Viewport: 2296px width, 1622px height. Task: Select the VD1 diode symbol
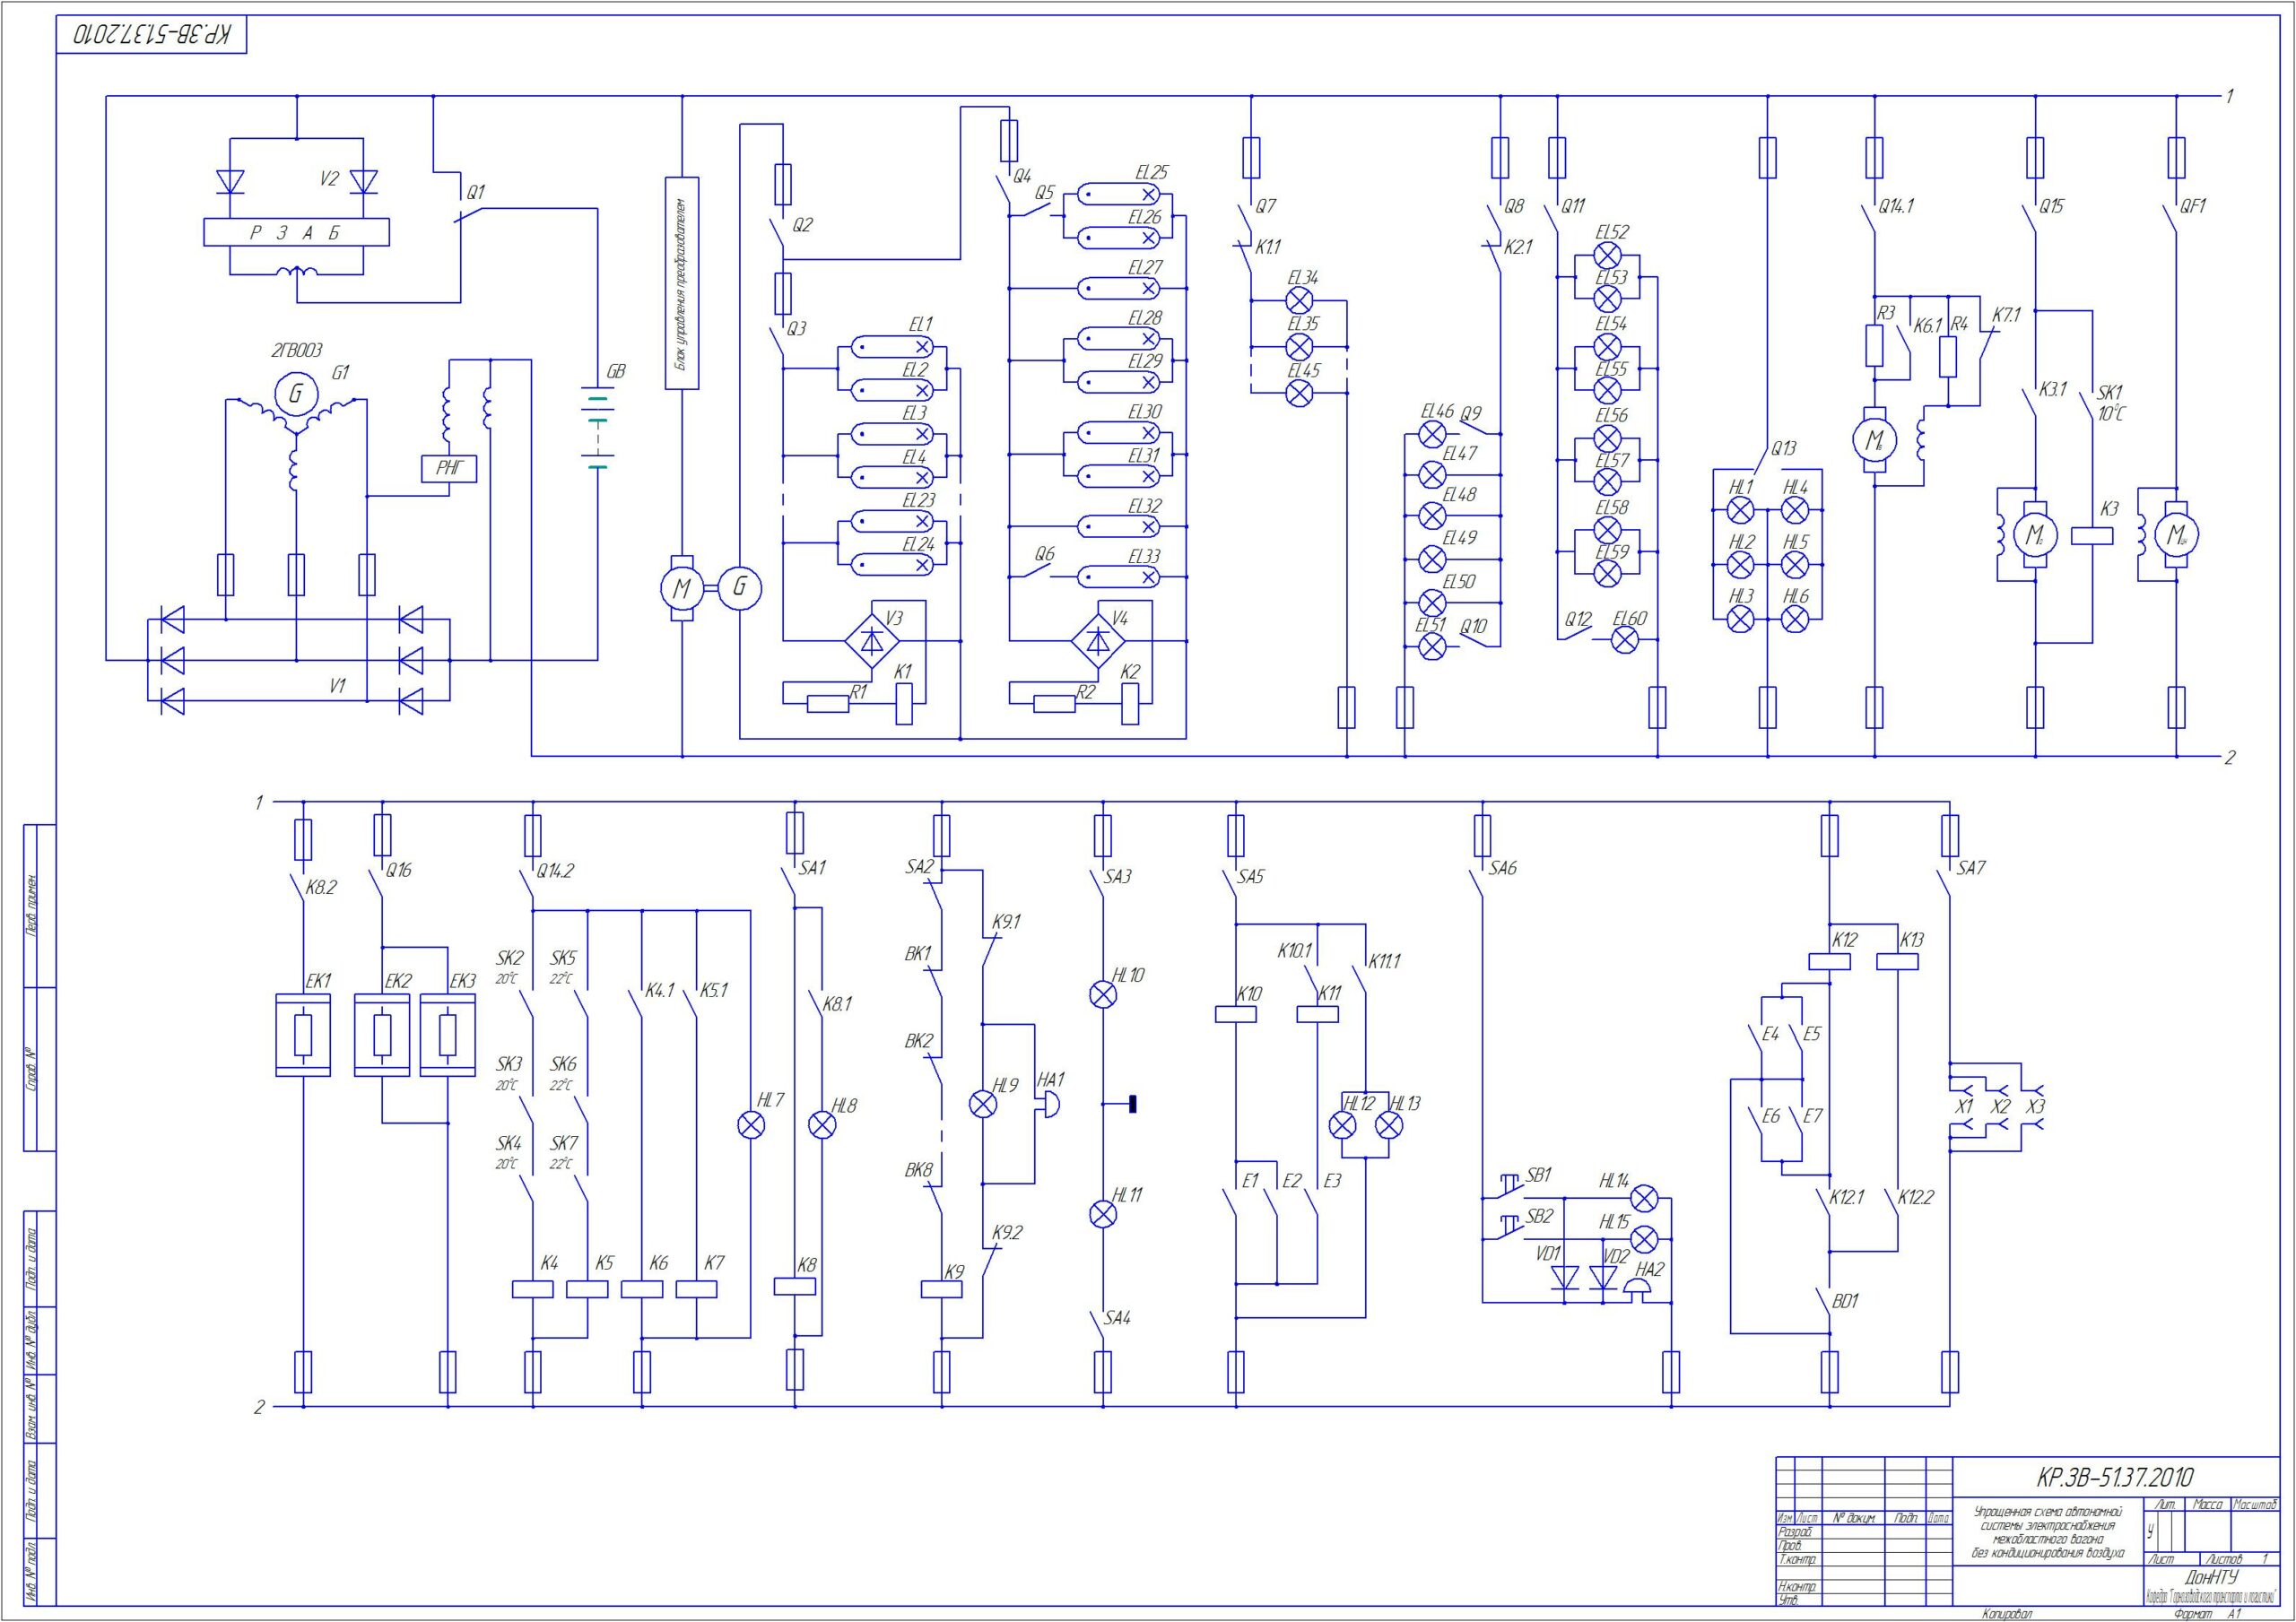tap(1564, 1277)
